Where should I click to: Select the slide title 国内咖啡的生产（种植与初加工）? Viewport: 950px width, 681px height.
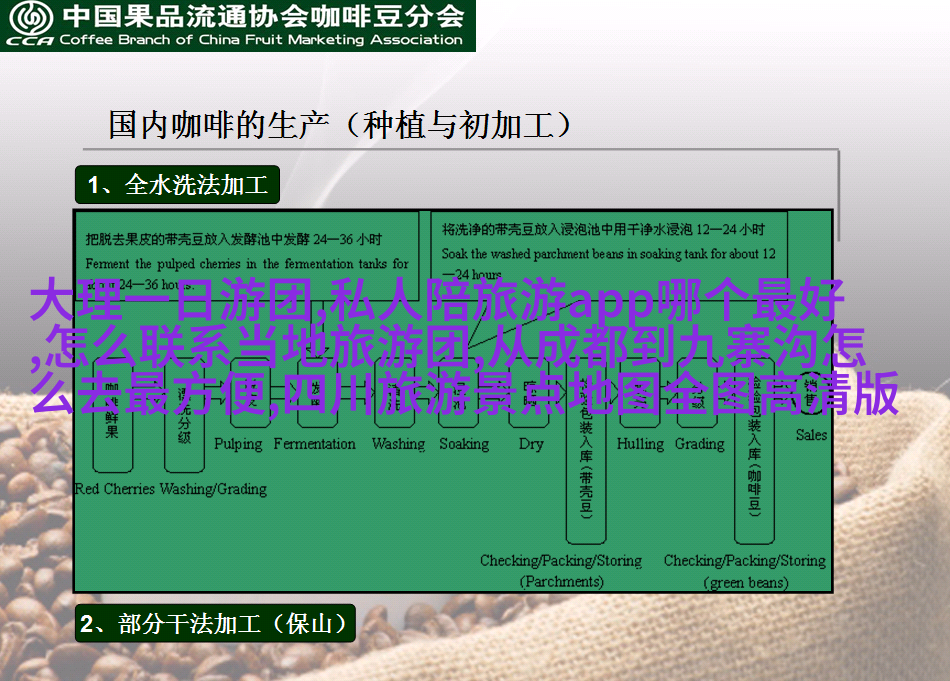click(340, 125)
